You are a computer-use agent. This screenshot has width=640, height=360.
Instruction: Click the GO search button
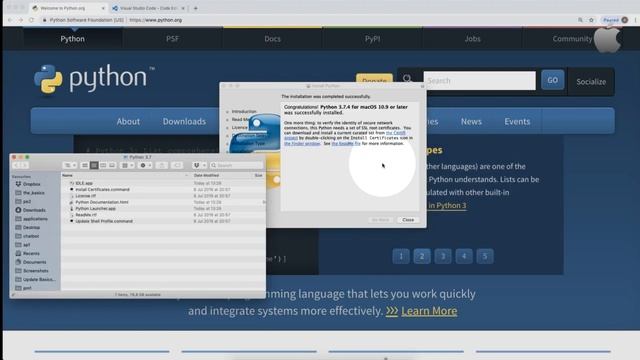552,80
